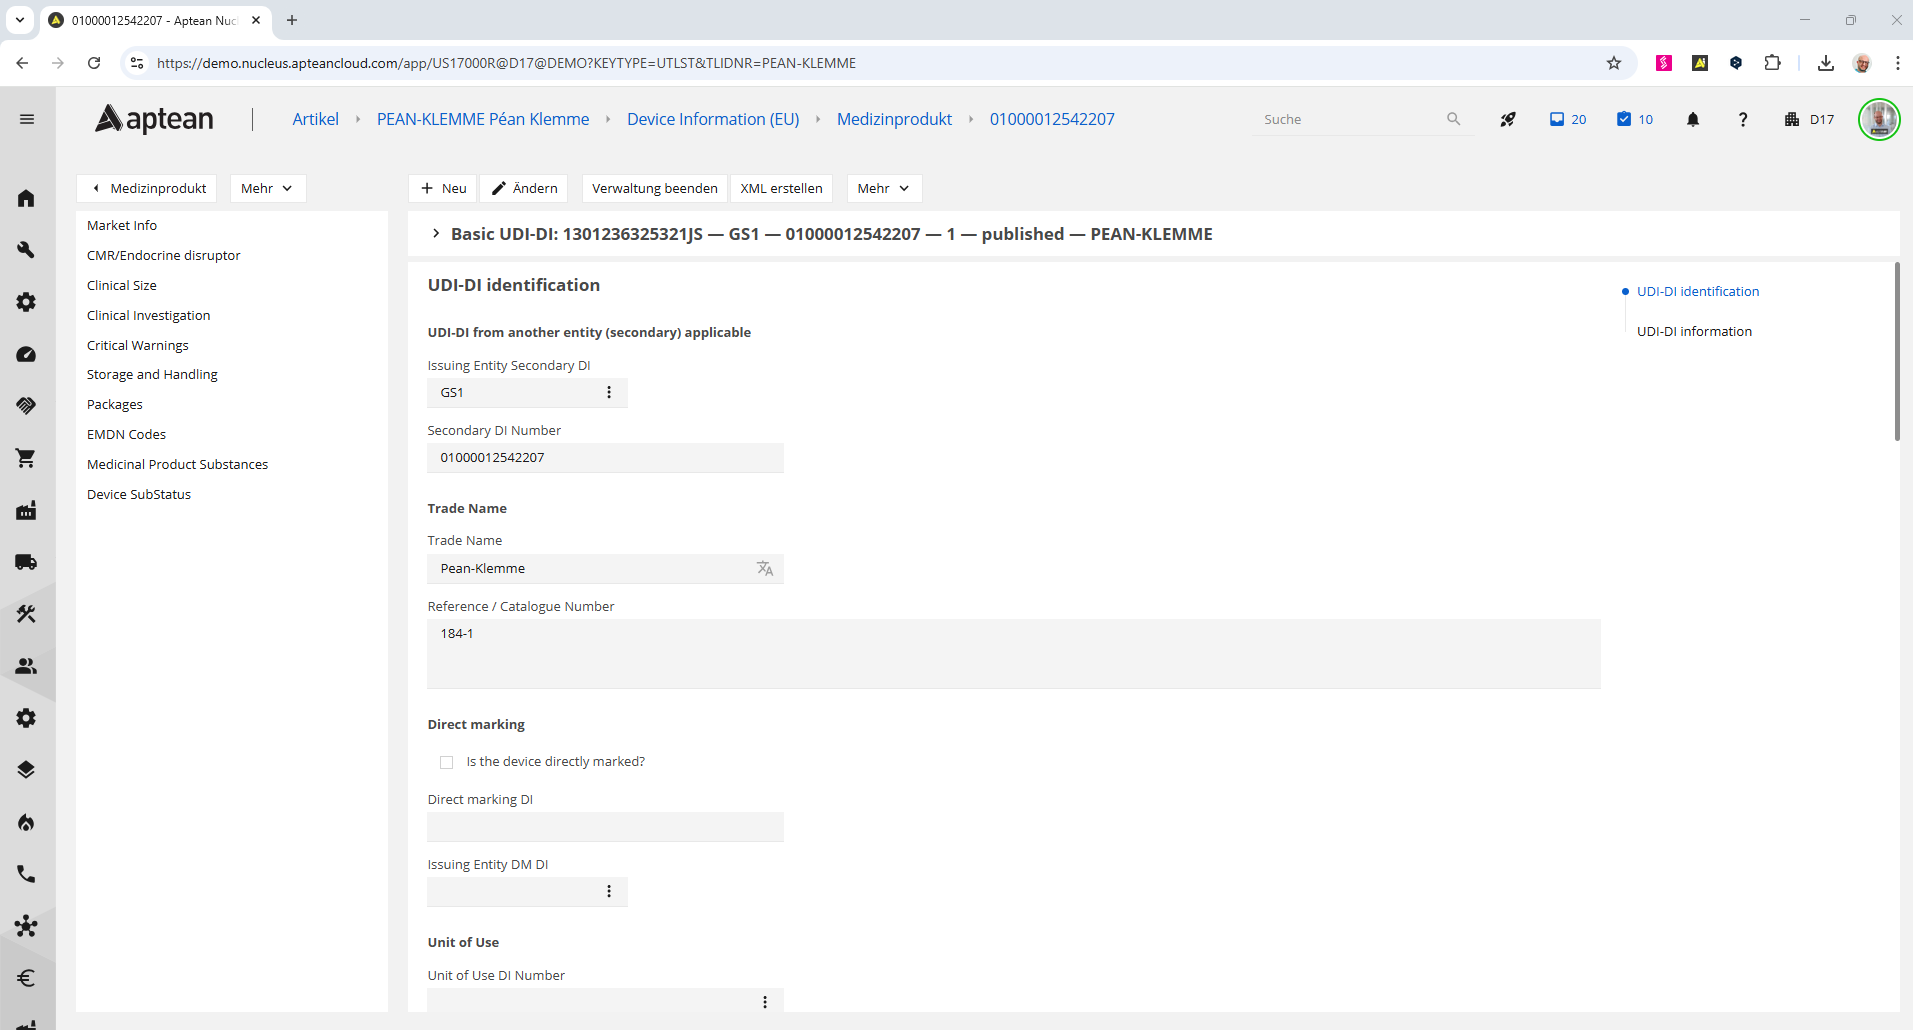Jump to UDI-DI information section link
Image resolution: width=1913 pixels, height=1030 pixels.
1694,331
